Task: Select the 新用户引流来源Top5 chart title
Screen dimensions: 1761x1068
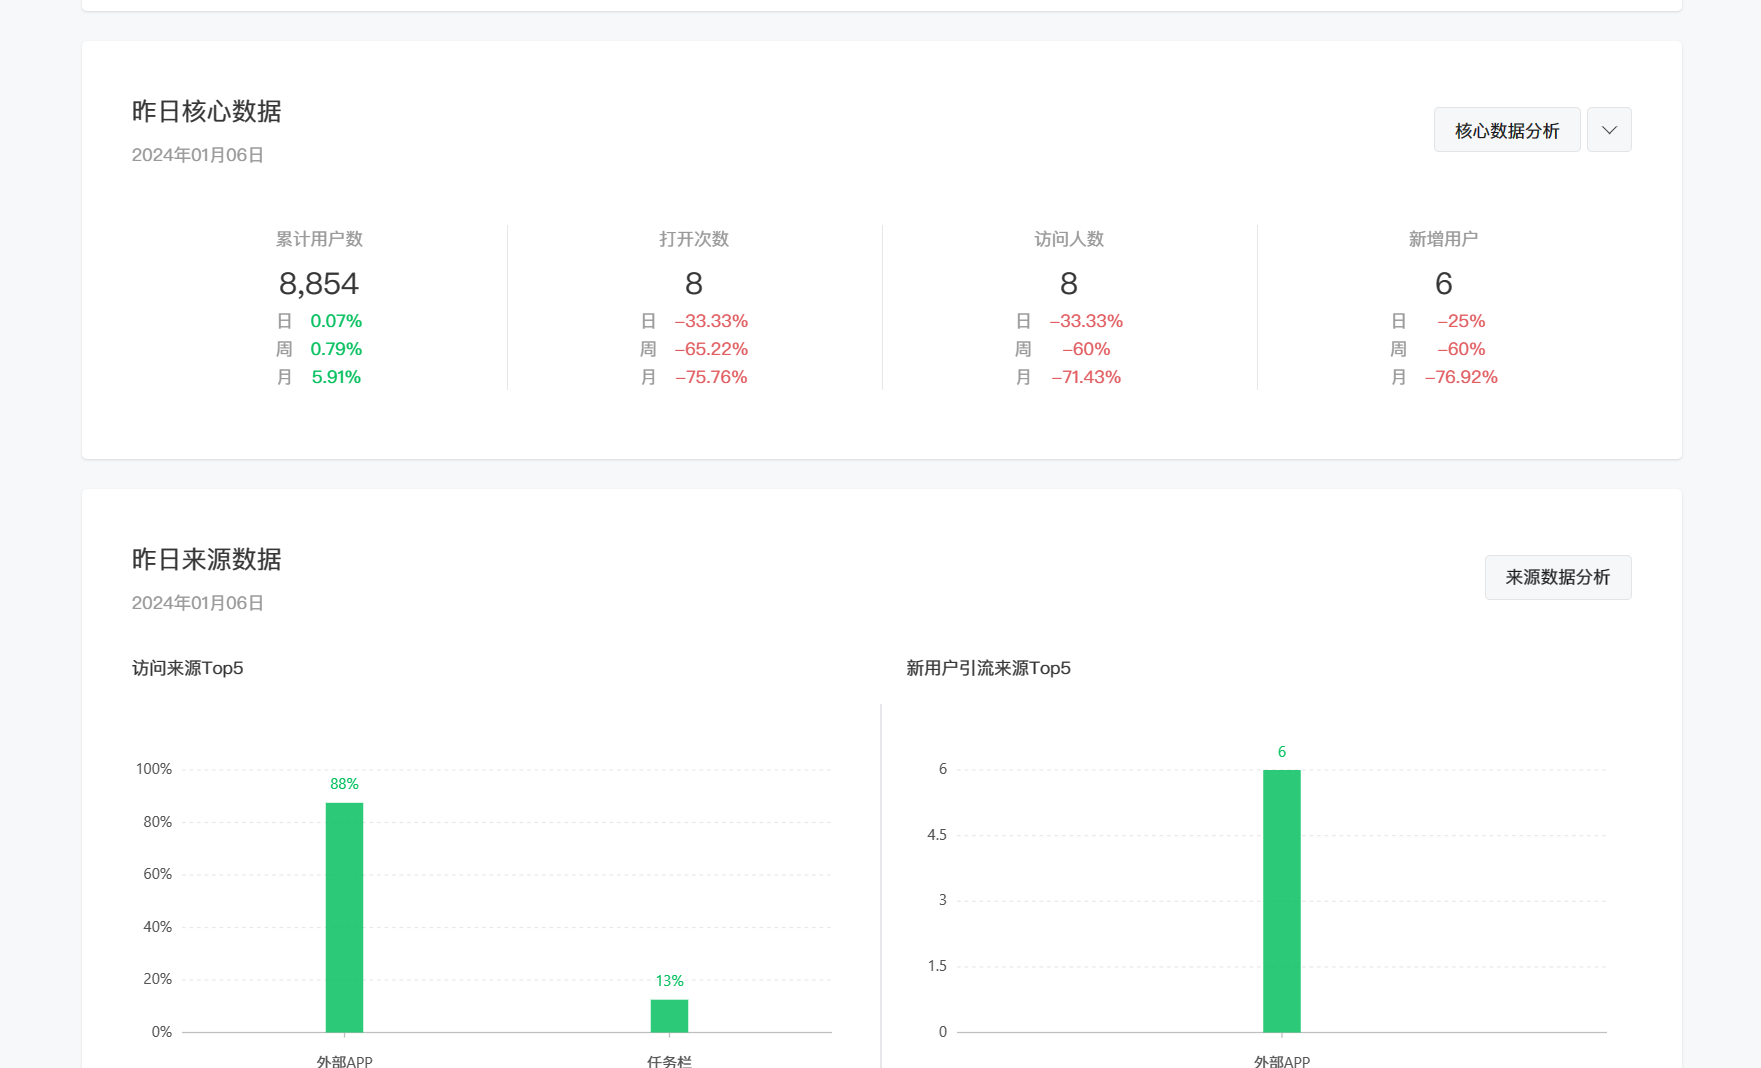Action: [x=988, y=668]
